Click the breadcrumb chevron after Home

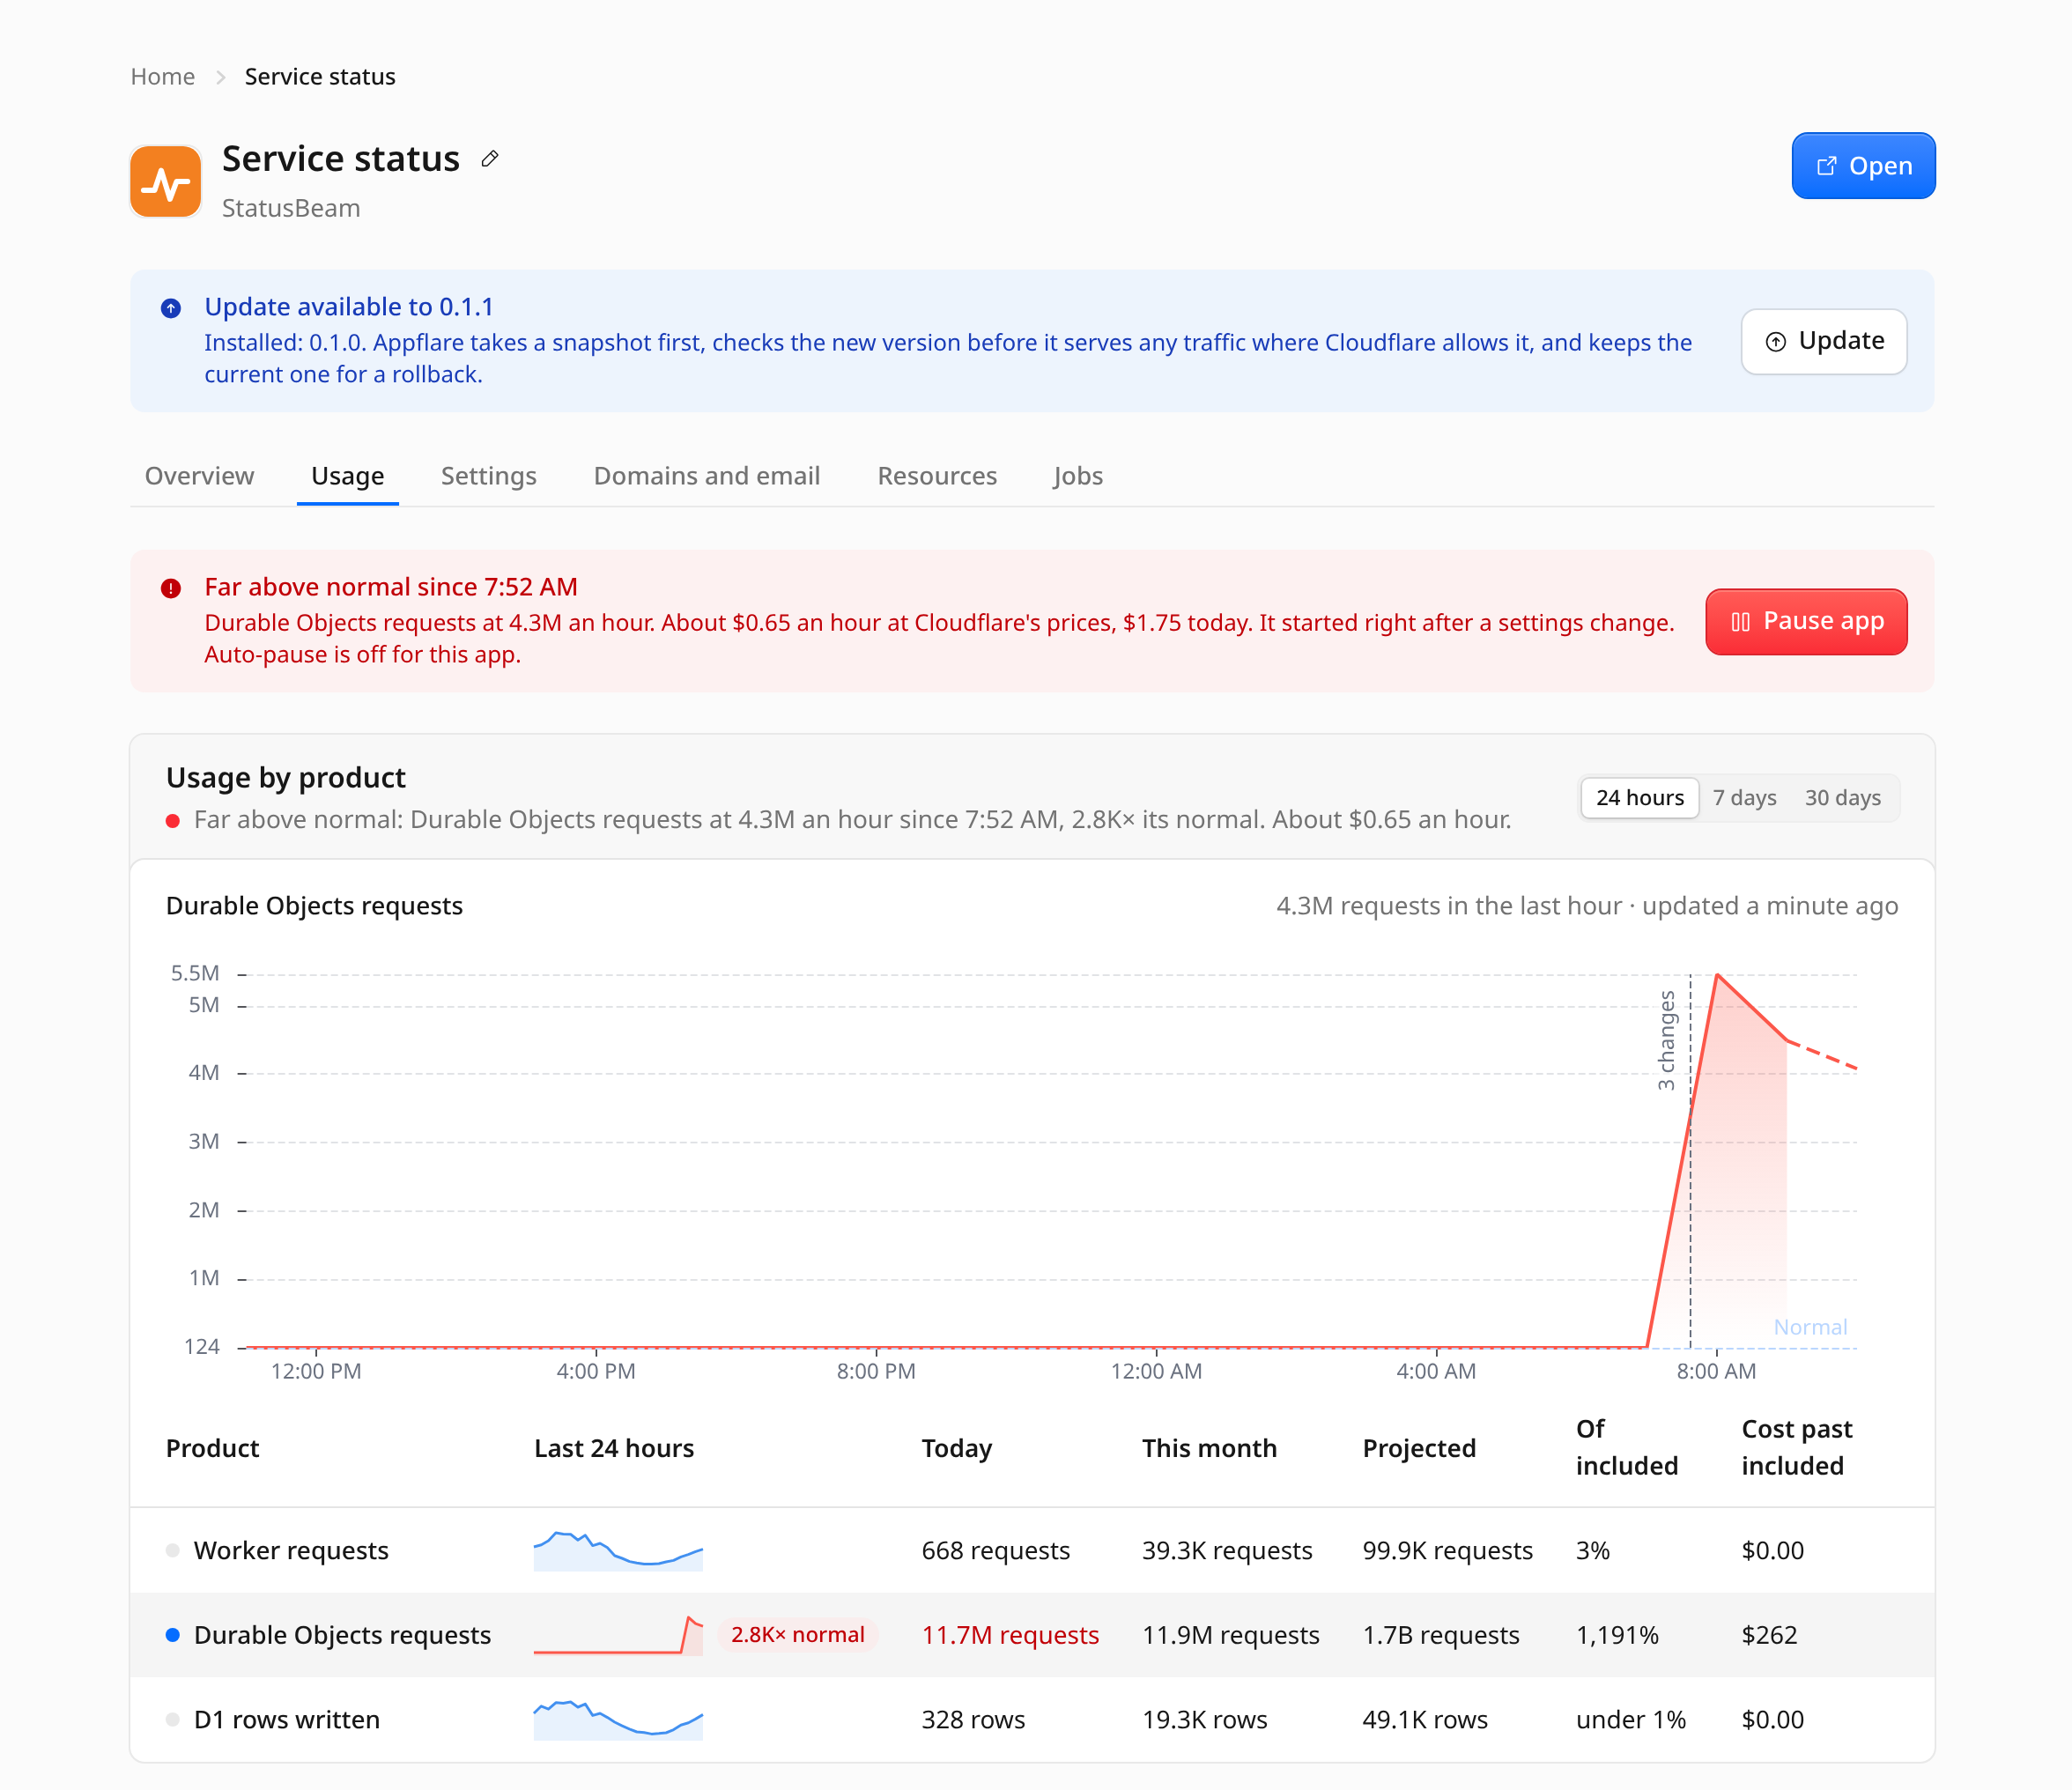click(x=220, y=77)
